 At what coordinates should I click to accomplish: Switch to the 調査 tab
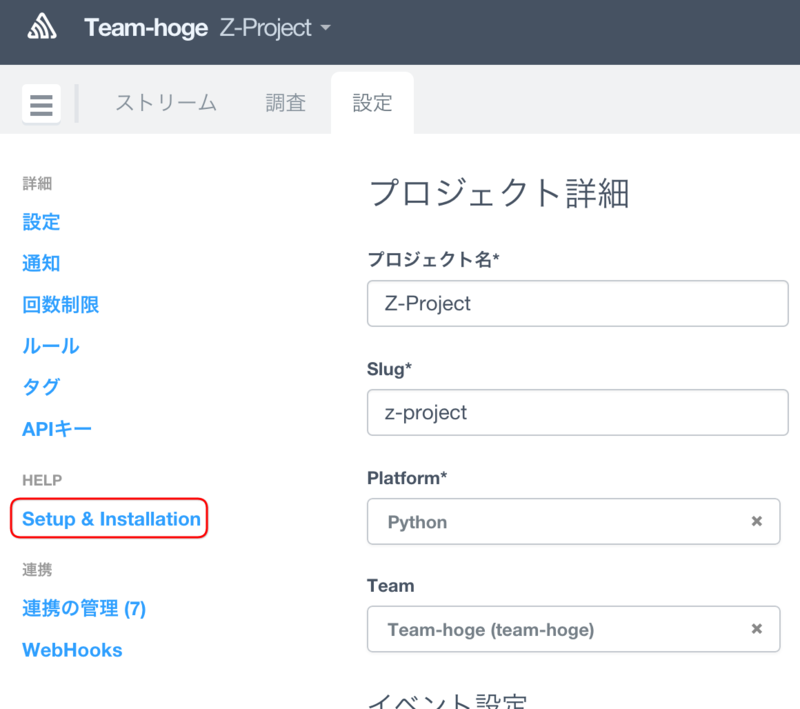286,103
